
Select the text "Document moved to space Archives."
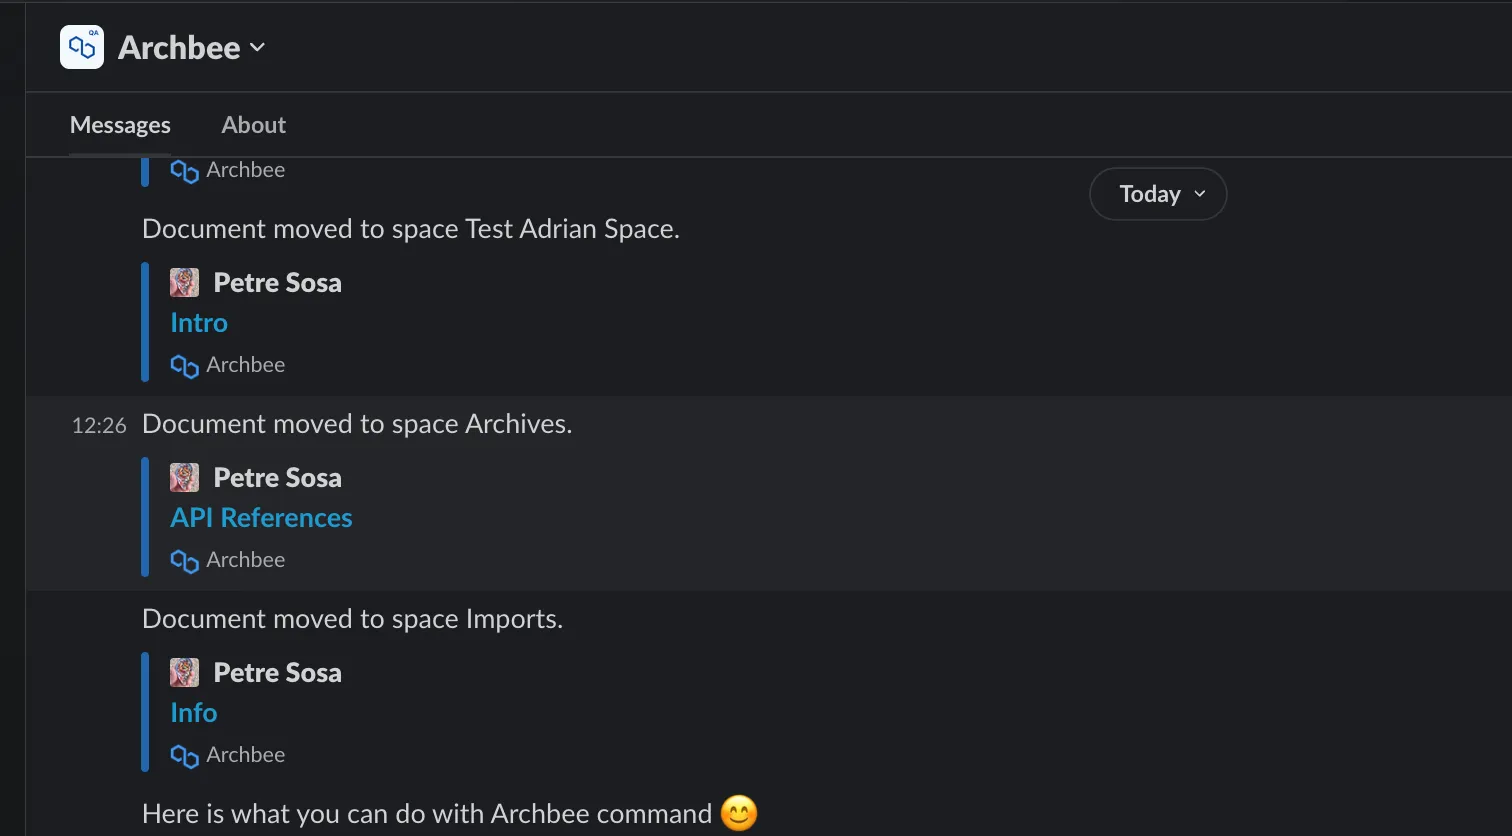(357, 424)
